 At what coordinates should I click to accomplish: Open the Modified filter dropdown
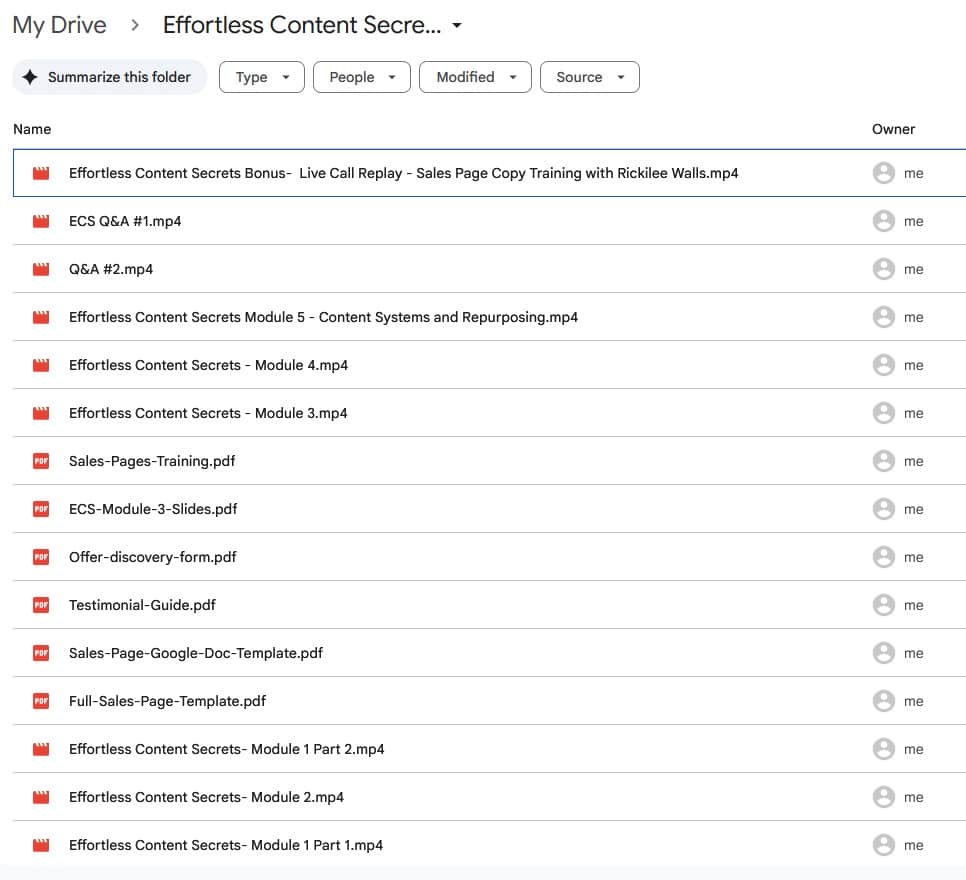(x=474, y=77)
